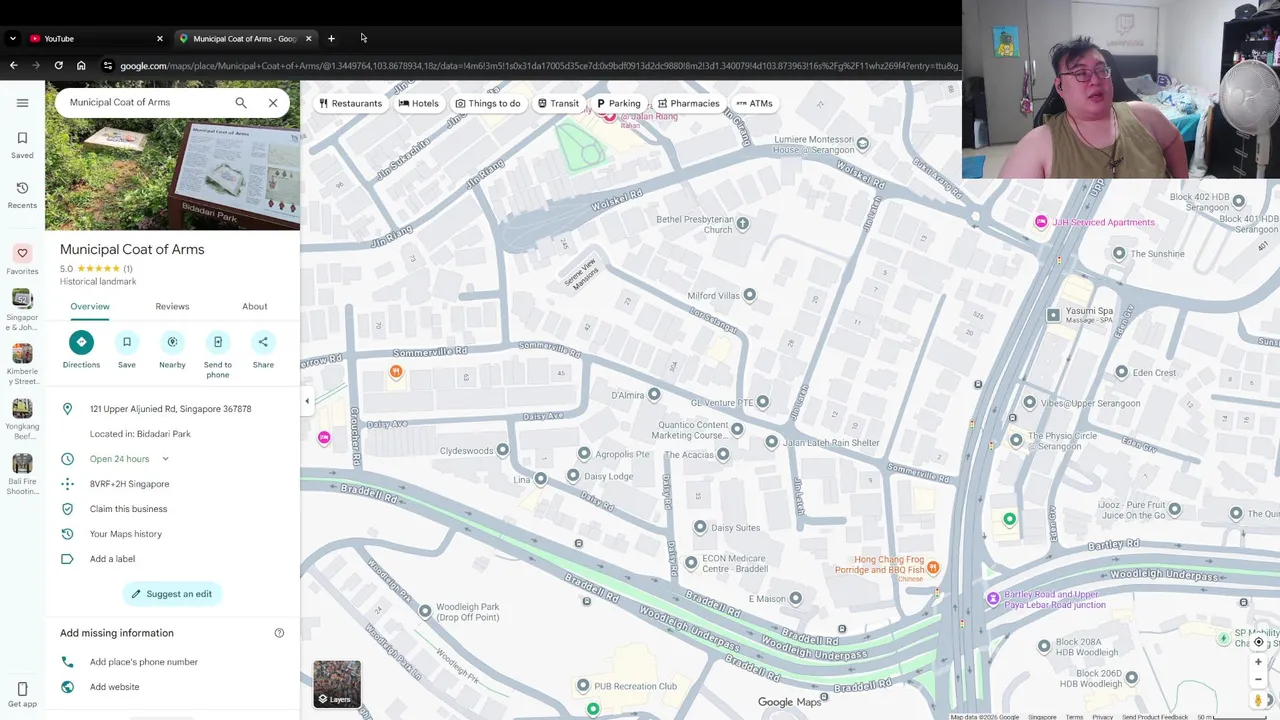Click Suggest an edit button
Screen dimensions: 1280x720
click(172, 594)
